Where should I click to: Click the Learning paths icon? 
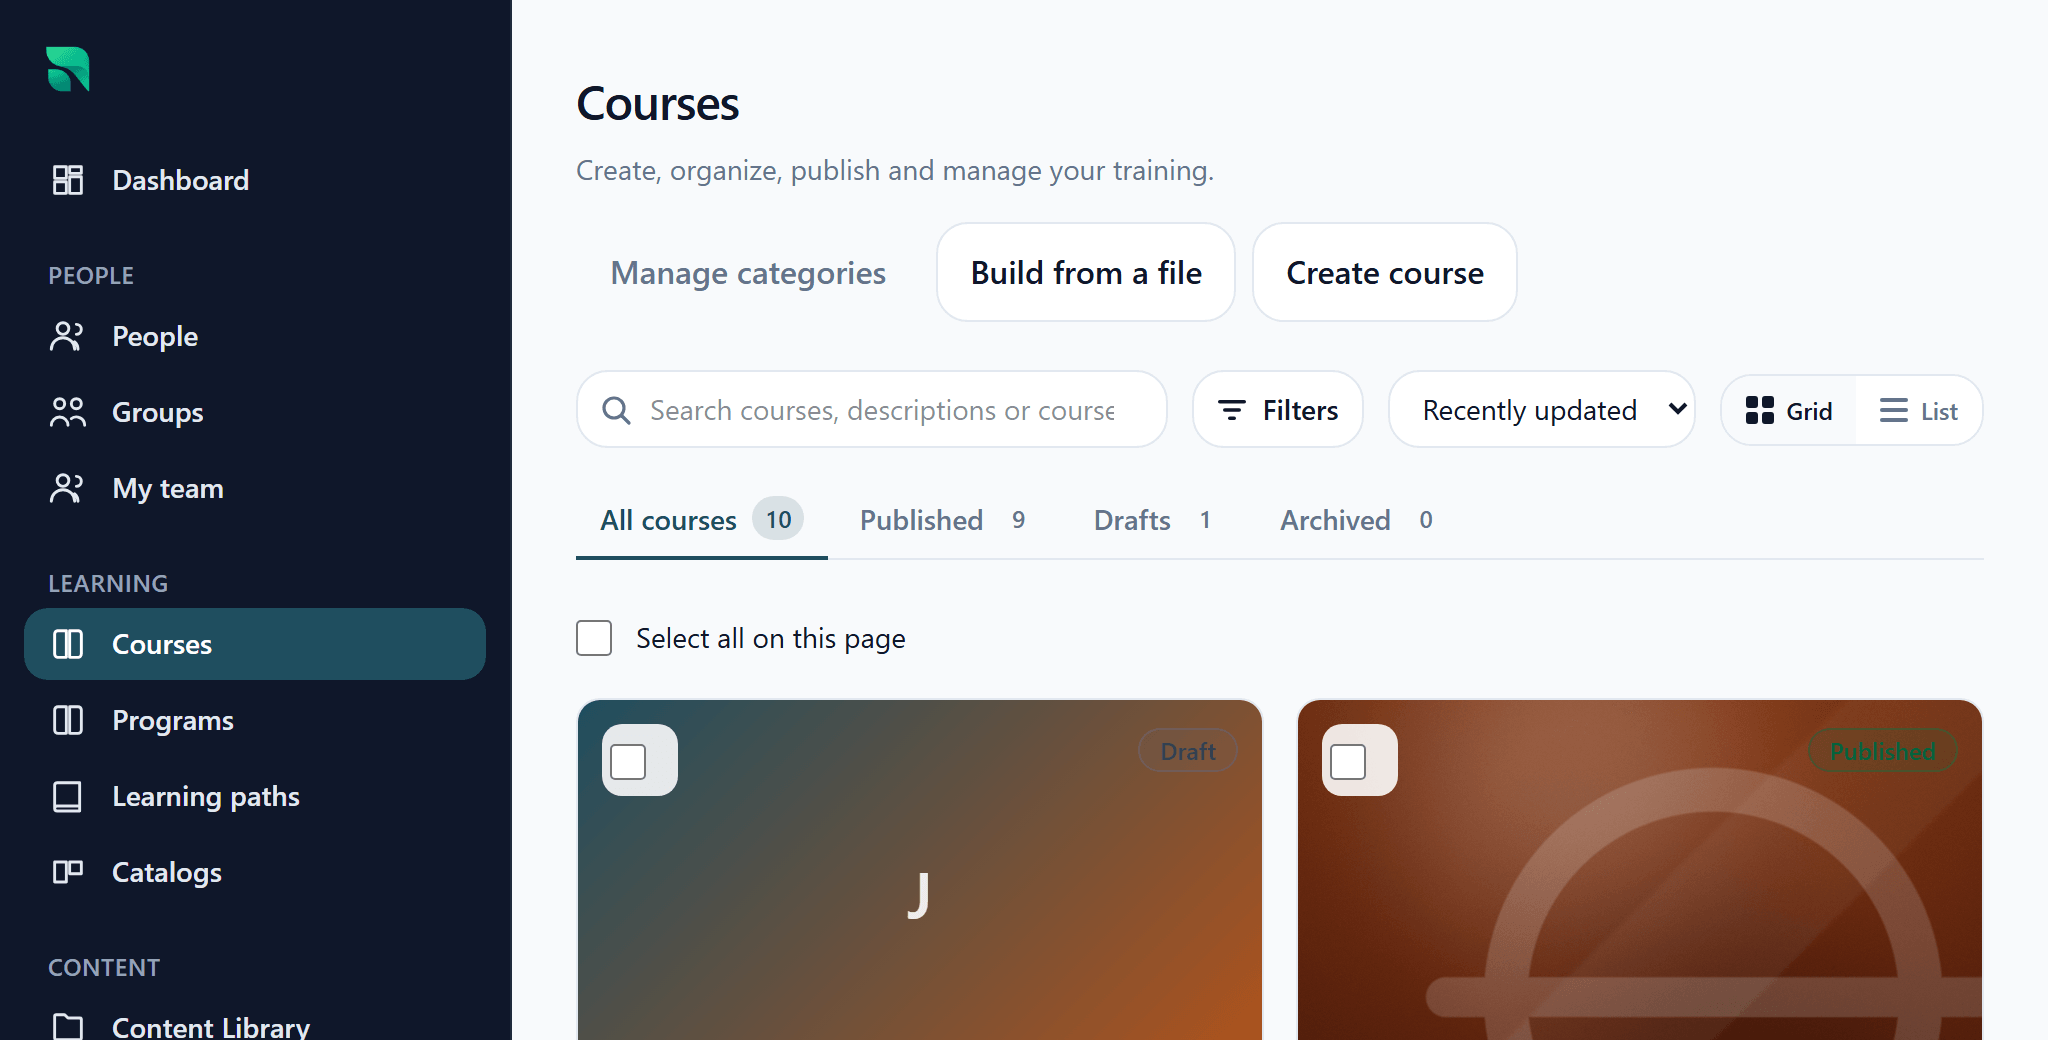[68, 796]
